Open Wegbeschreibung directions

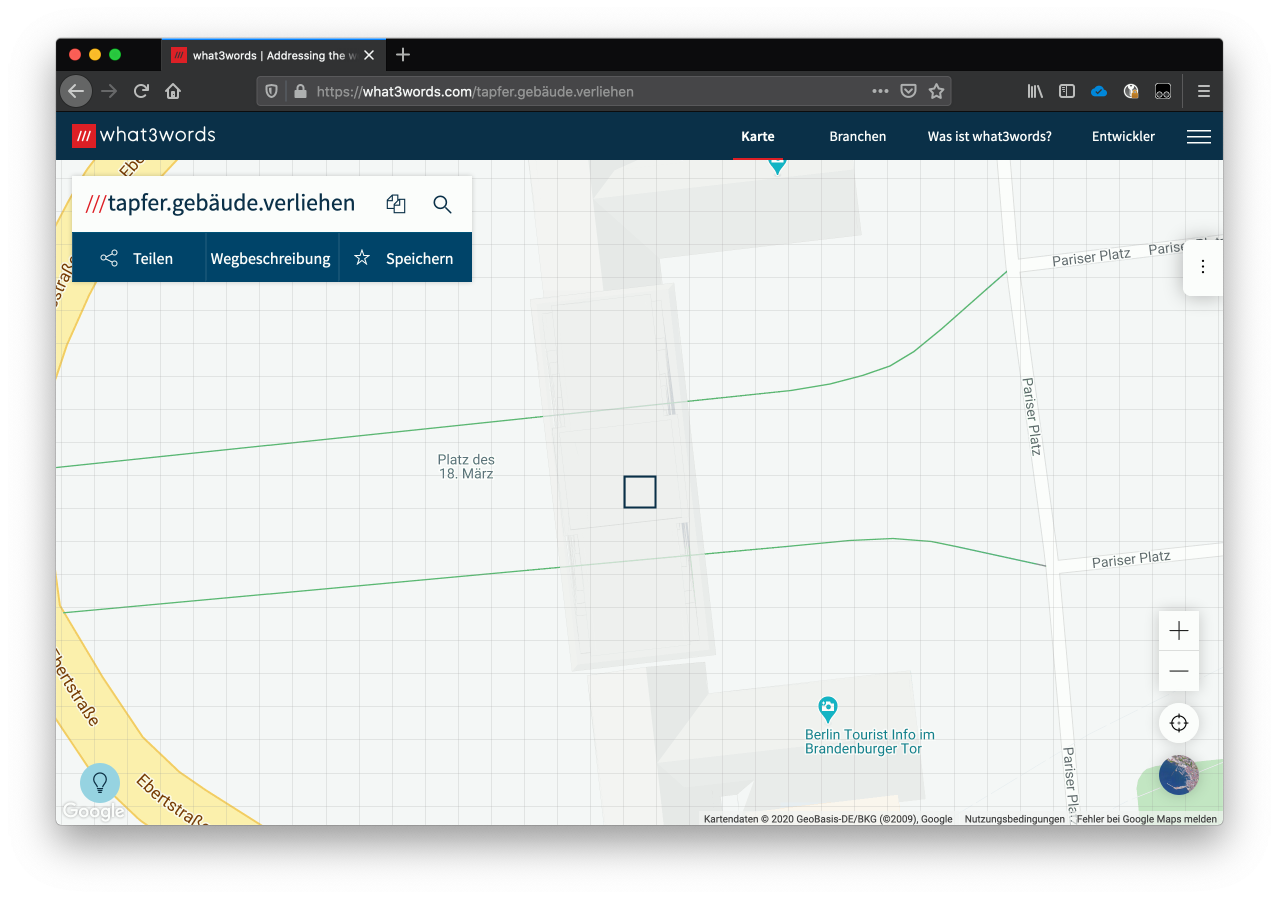[271, 258]
